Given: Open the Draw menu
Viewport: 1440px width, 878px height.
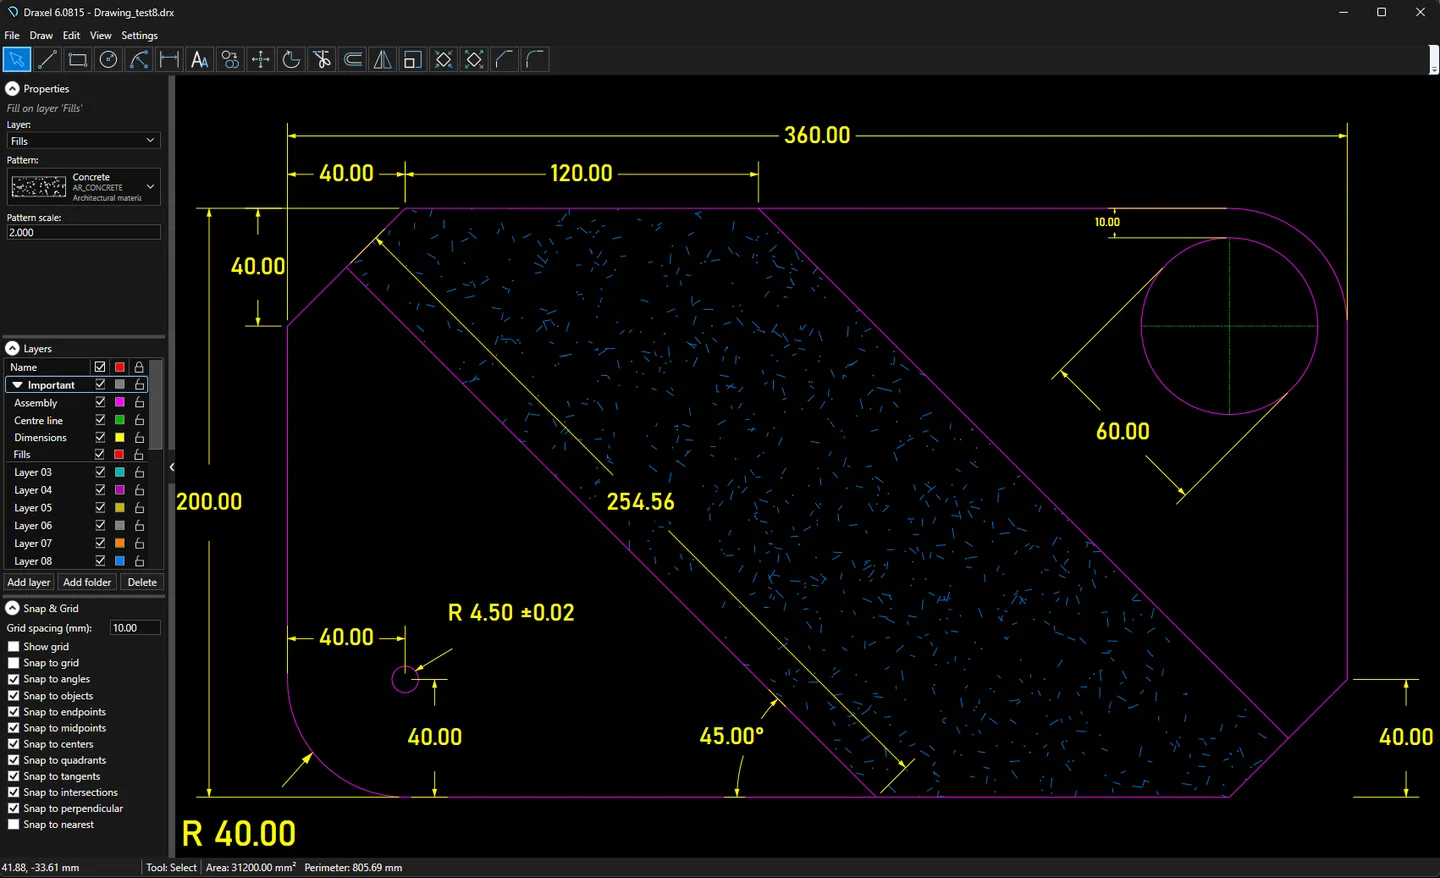Looking at the screenshot, I should pos(41,35).
